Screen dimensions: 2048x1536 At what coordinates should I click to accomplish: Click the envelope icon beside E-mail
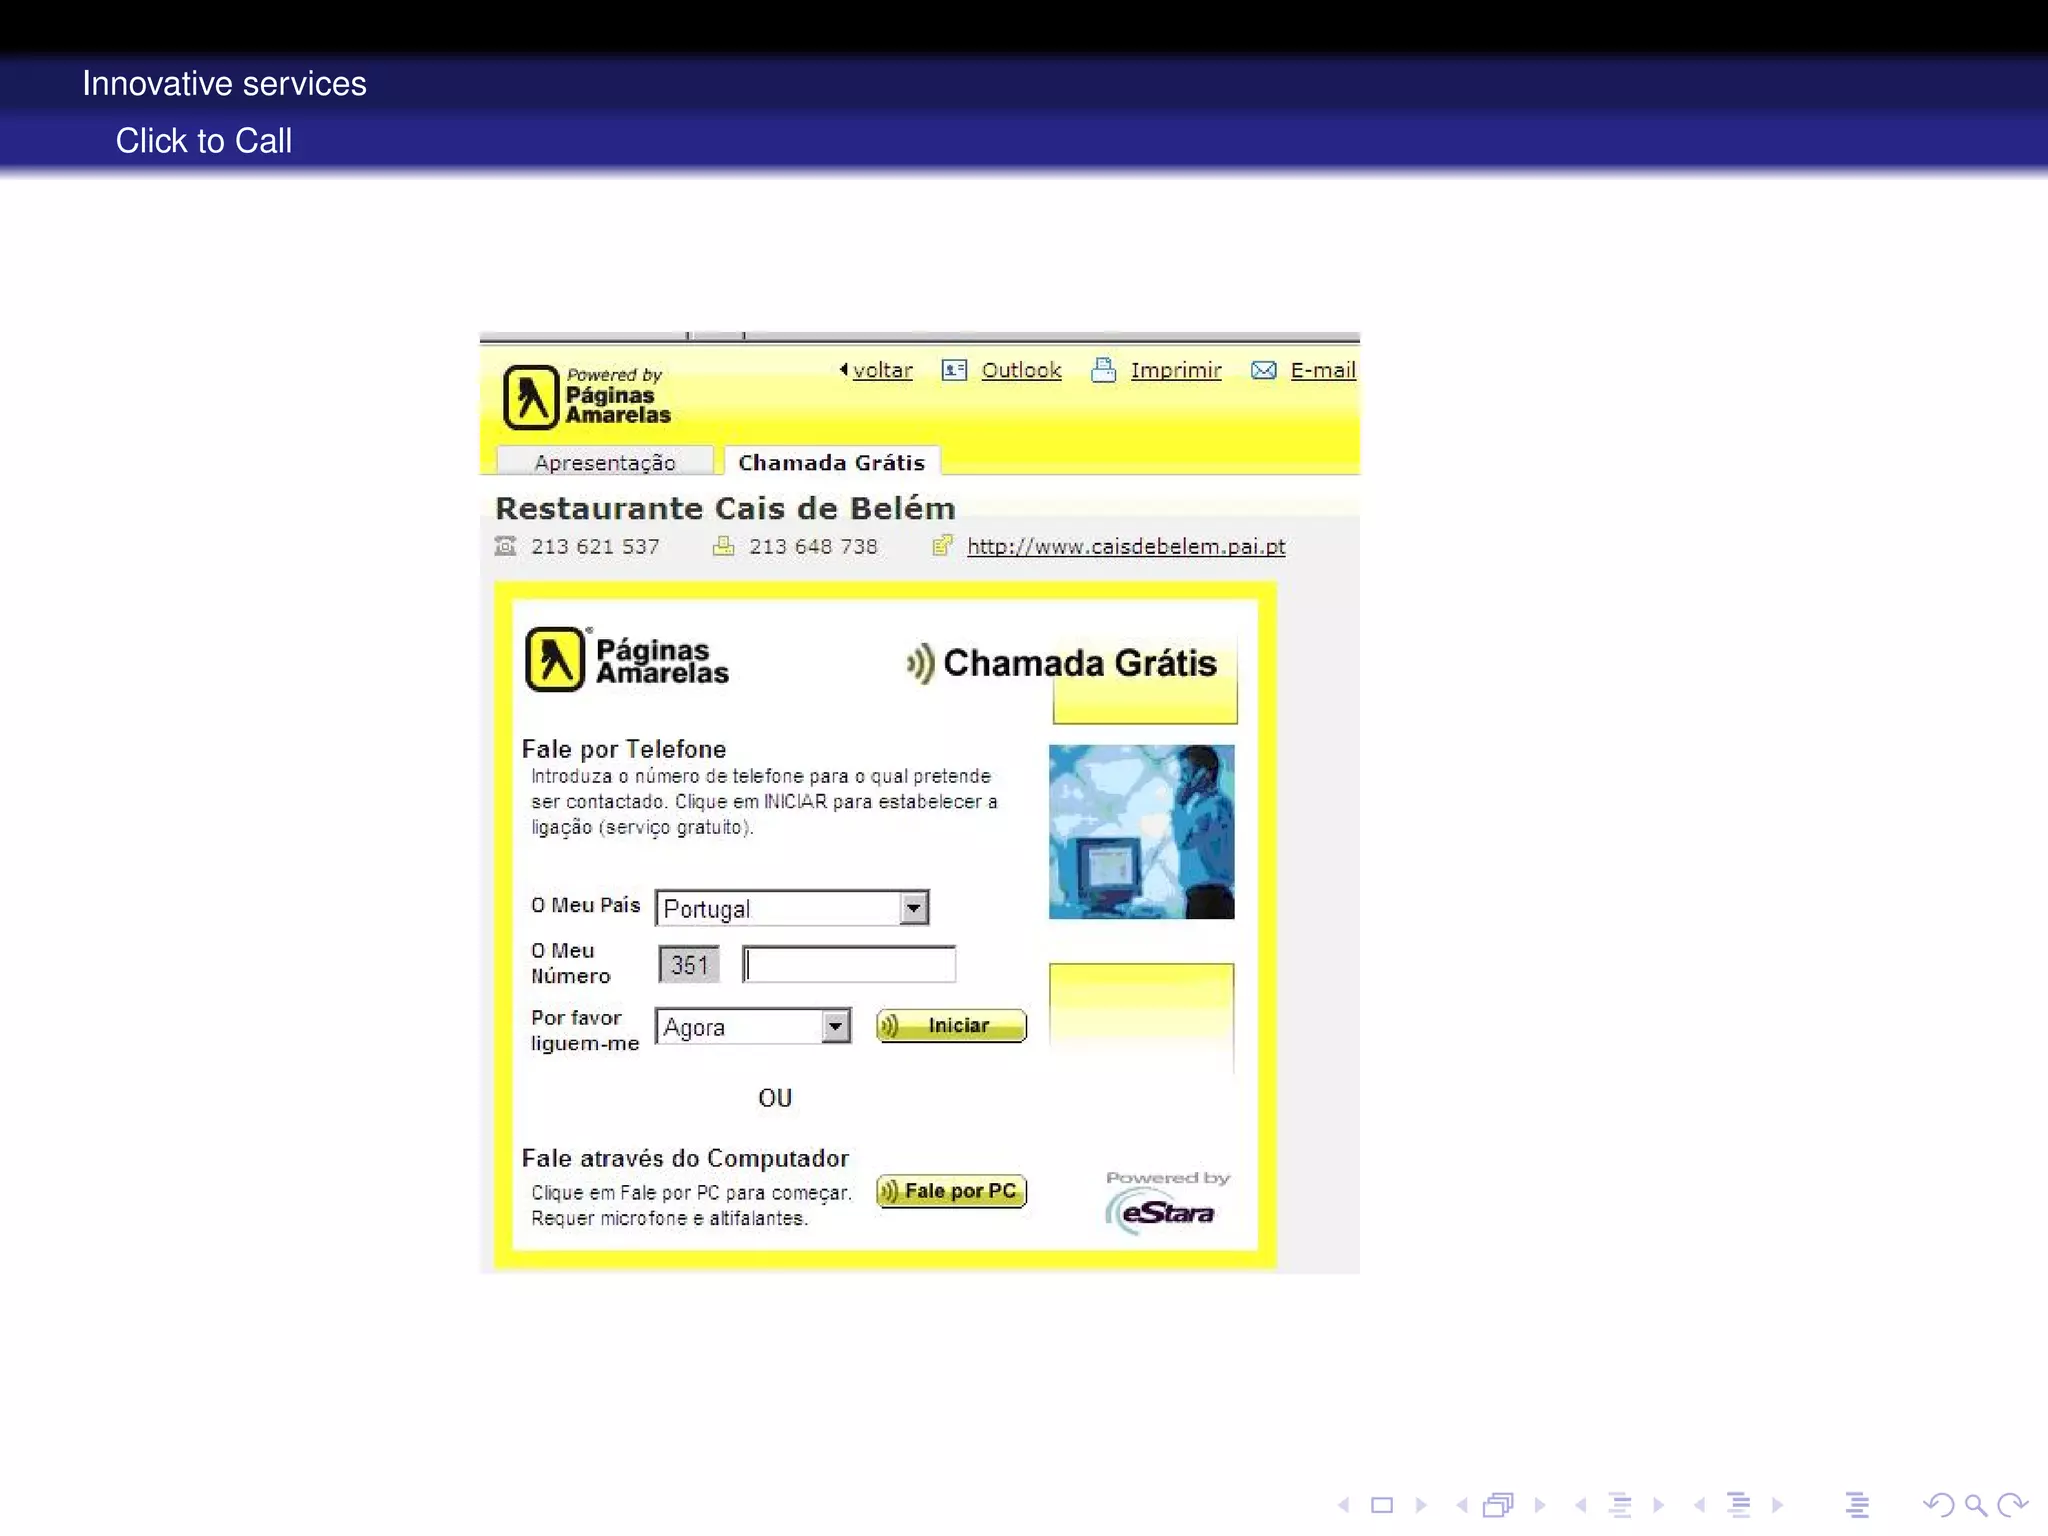click(x=1263, y=371)
